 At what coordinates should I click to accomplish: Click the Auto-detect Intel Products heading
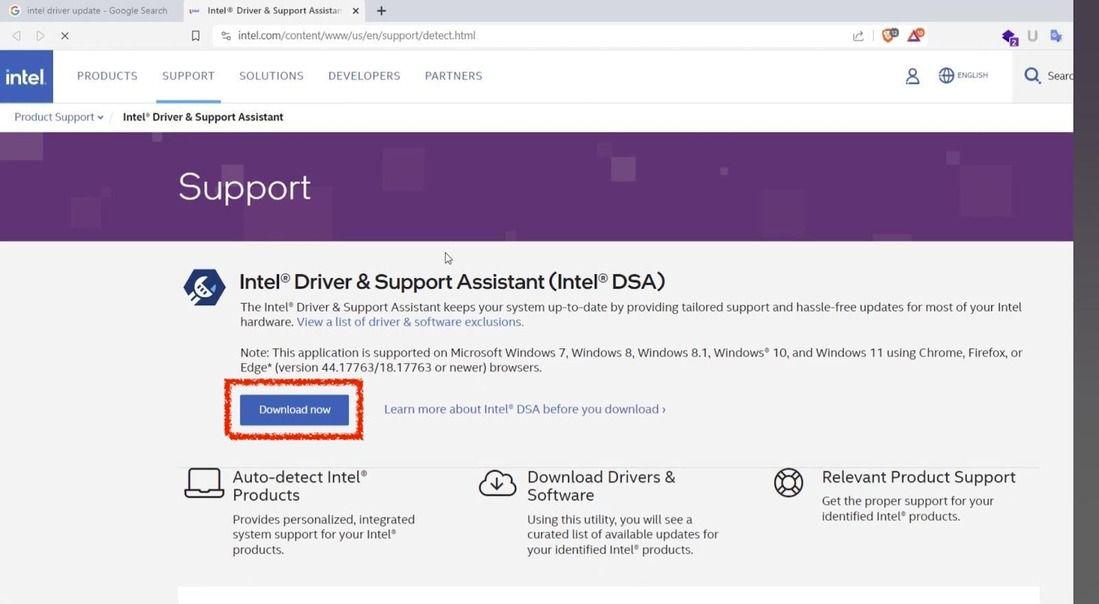pyautogui.click(x=300, y=486)
